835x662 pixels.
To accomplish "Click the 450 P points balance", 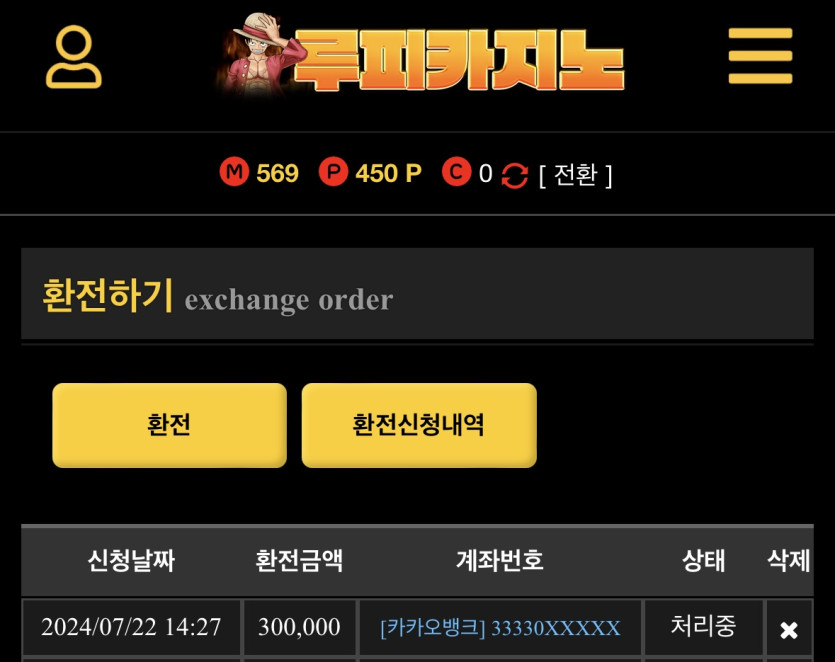I will tap(388, 173).
